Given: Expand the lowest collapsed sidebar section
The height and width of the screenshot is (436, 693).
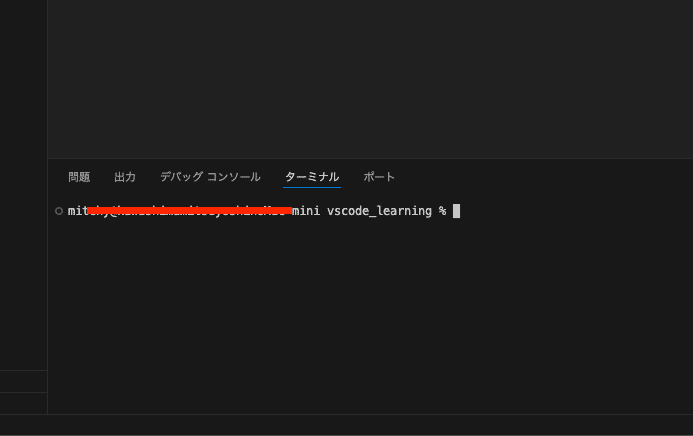Looking at the screenshot, I should pos(23,403).
